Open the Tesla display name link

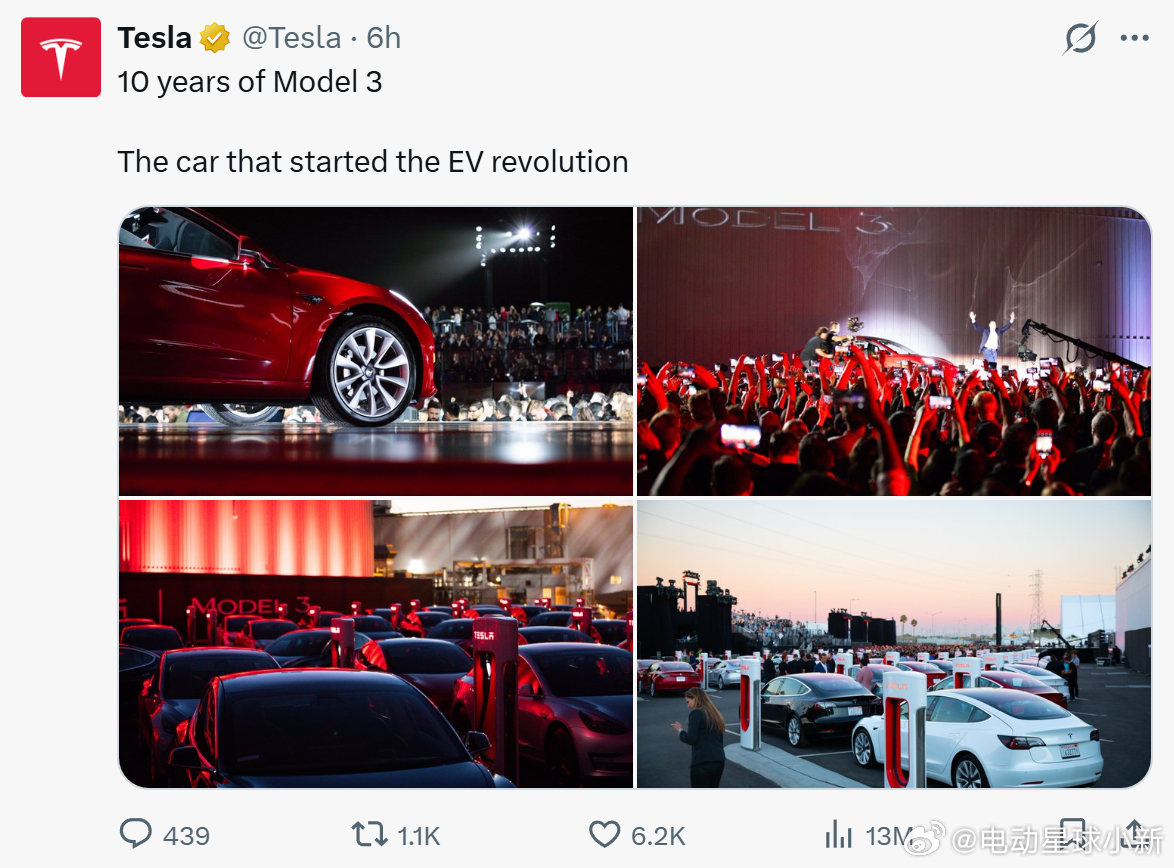154,38
